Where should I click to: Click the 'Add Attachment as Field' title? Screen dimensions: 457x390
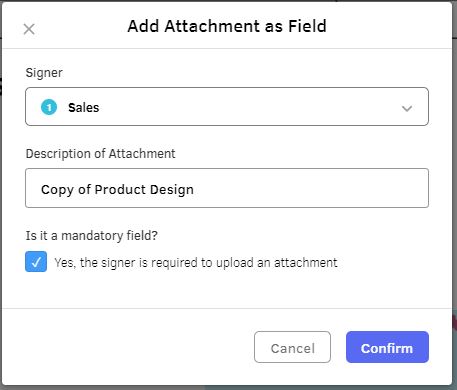[227, 26]
